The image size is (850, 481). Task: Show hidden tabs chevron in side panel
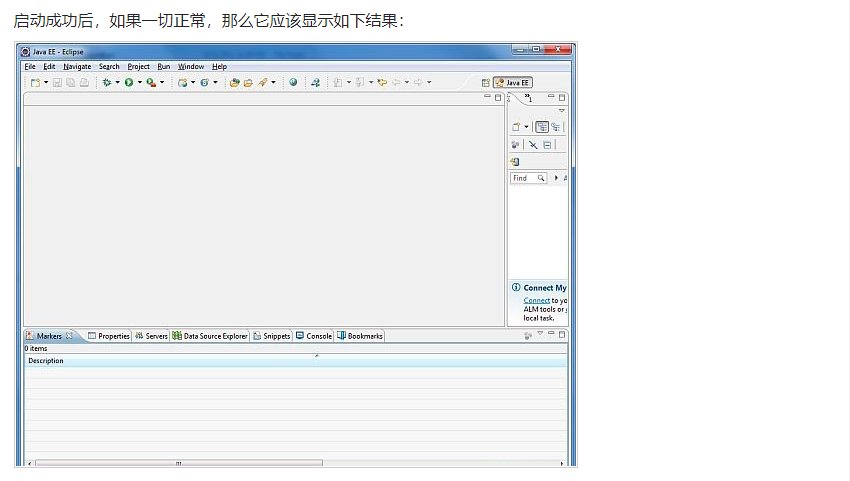(x=529, y=98)
